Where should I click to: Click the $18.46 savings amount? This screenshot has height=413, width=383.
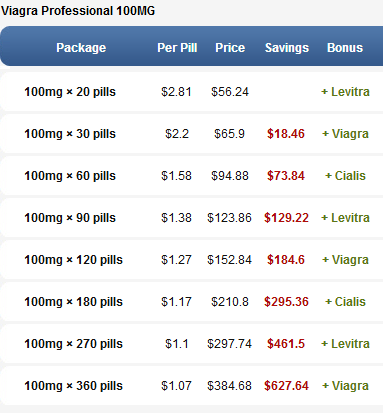(286, 134)
